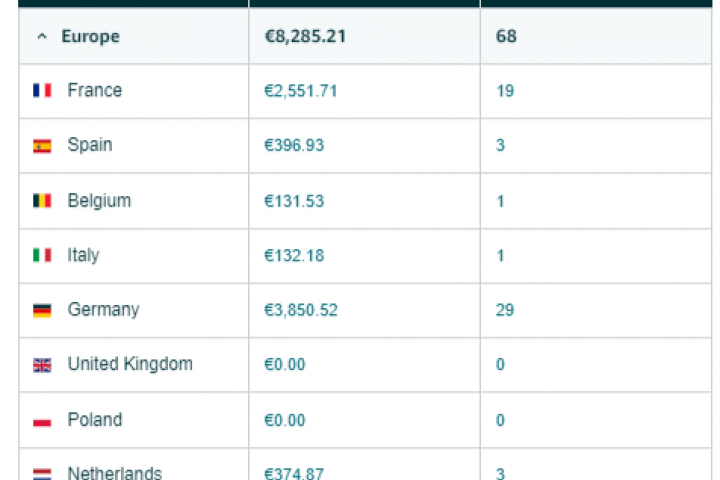Screen dimensions: 720x480
Task: Click the France flag icon
Action: [x=42, y=91]
